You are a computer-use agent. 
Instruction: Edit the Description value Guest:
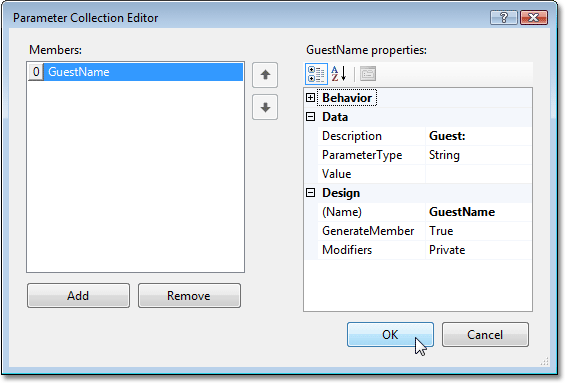coord(479,136)
